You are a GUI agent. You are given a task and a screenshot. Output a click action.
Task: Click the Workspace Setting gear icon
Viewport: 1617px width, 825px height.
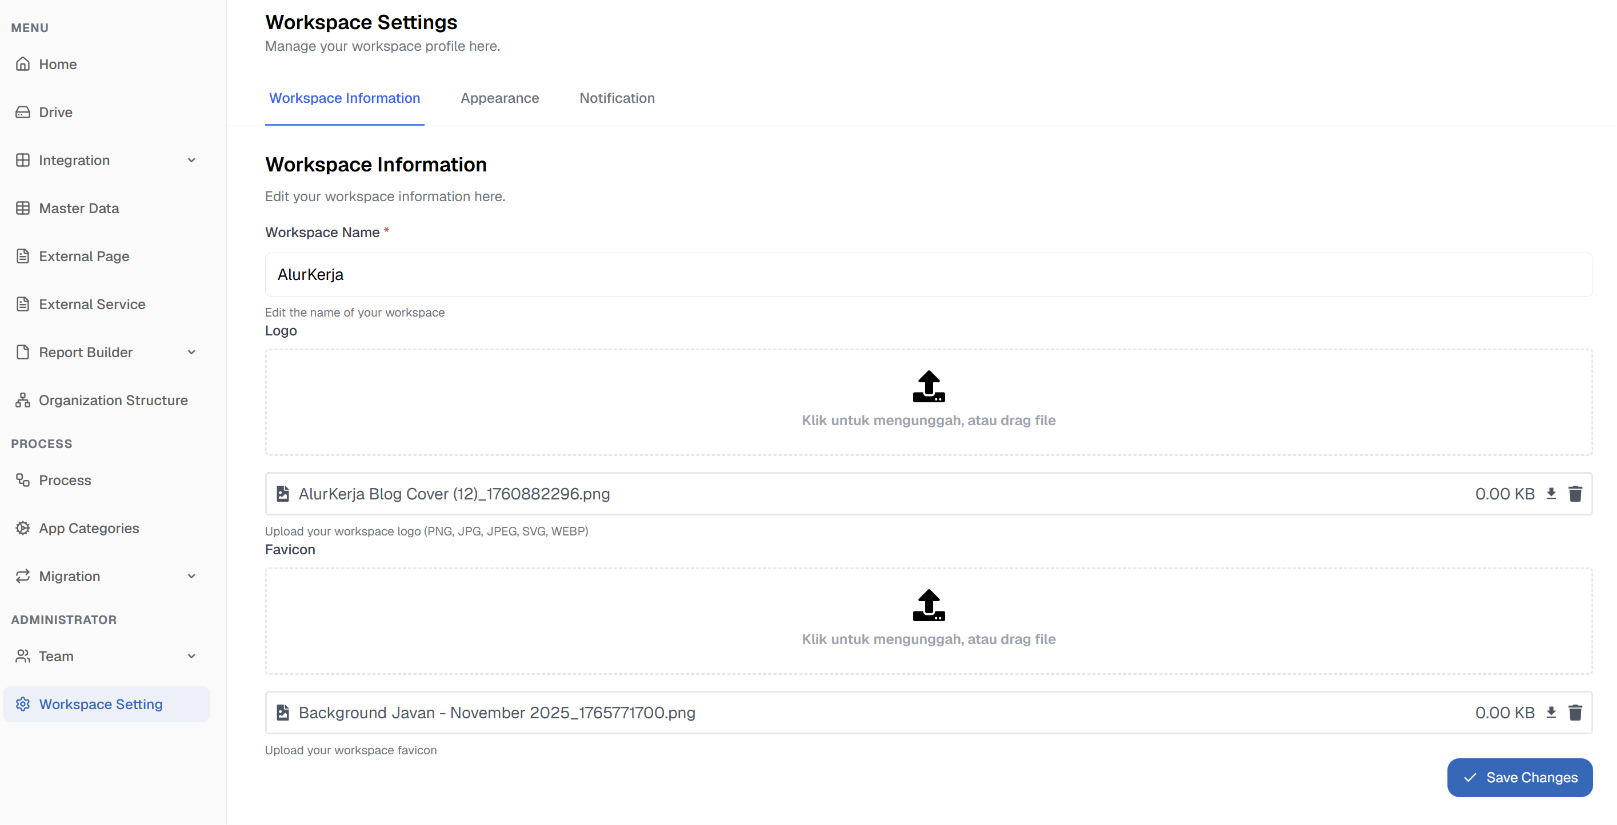(x=23, y=704)
